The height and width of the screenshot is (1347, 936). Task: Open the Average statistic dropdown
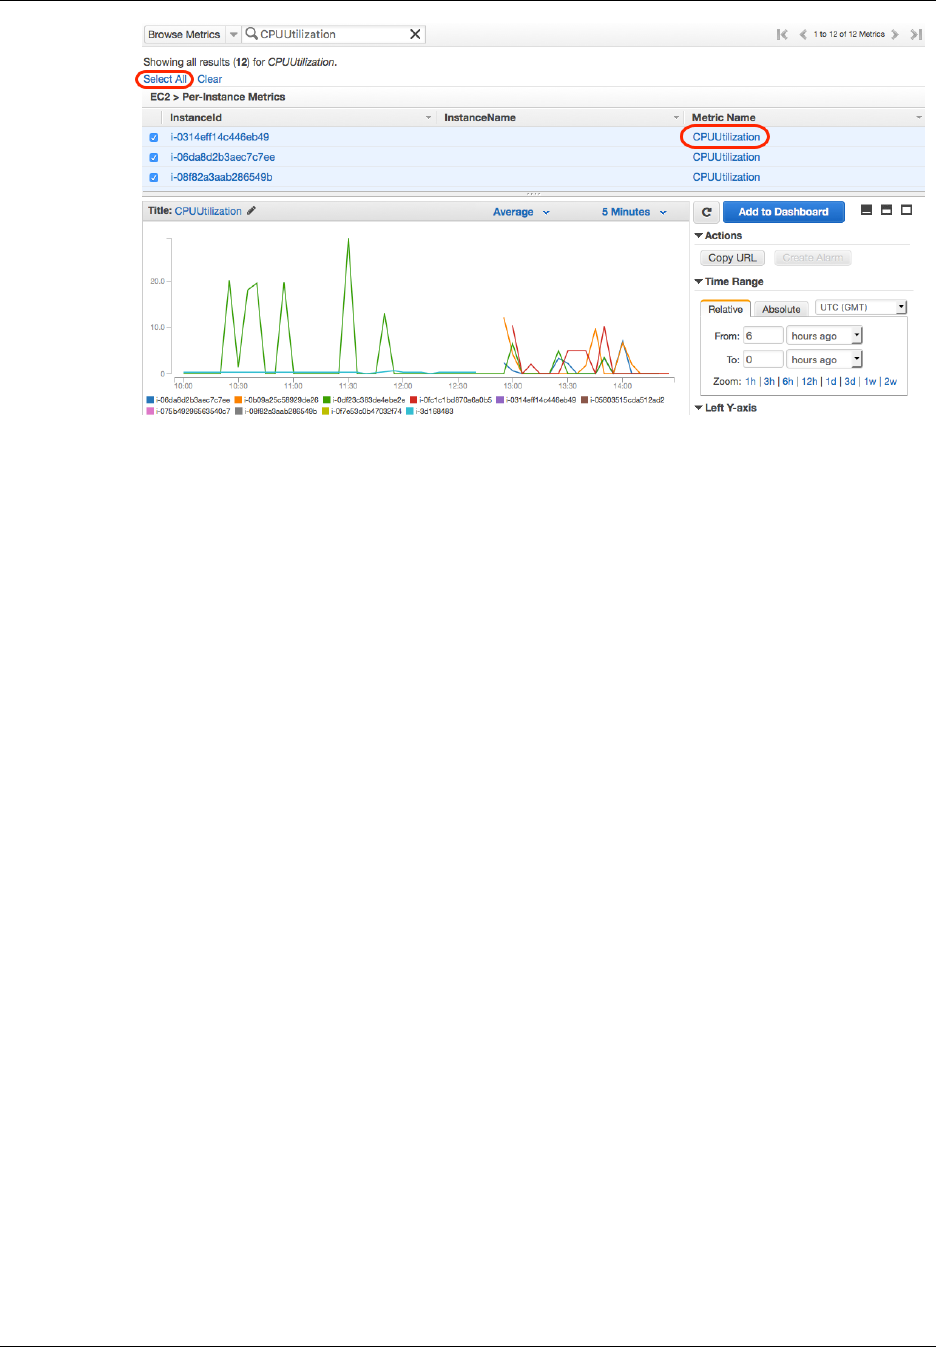521,212
